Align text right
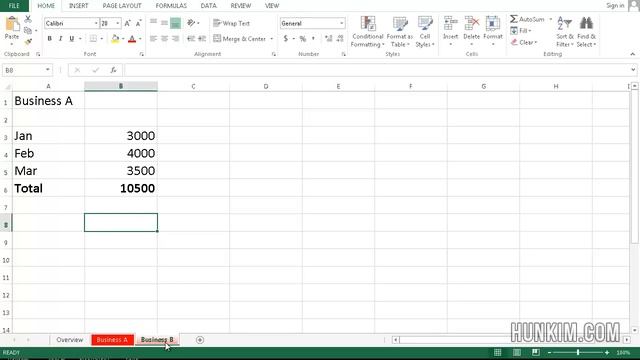The image size is (640, 360). pyautogui.click(x=176, y=39)
